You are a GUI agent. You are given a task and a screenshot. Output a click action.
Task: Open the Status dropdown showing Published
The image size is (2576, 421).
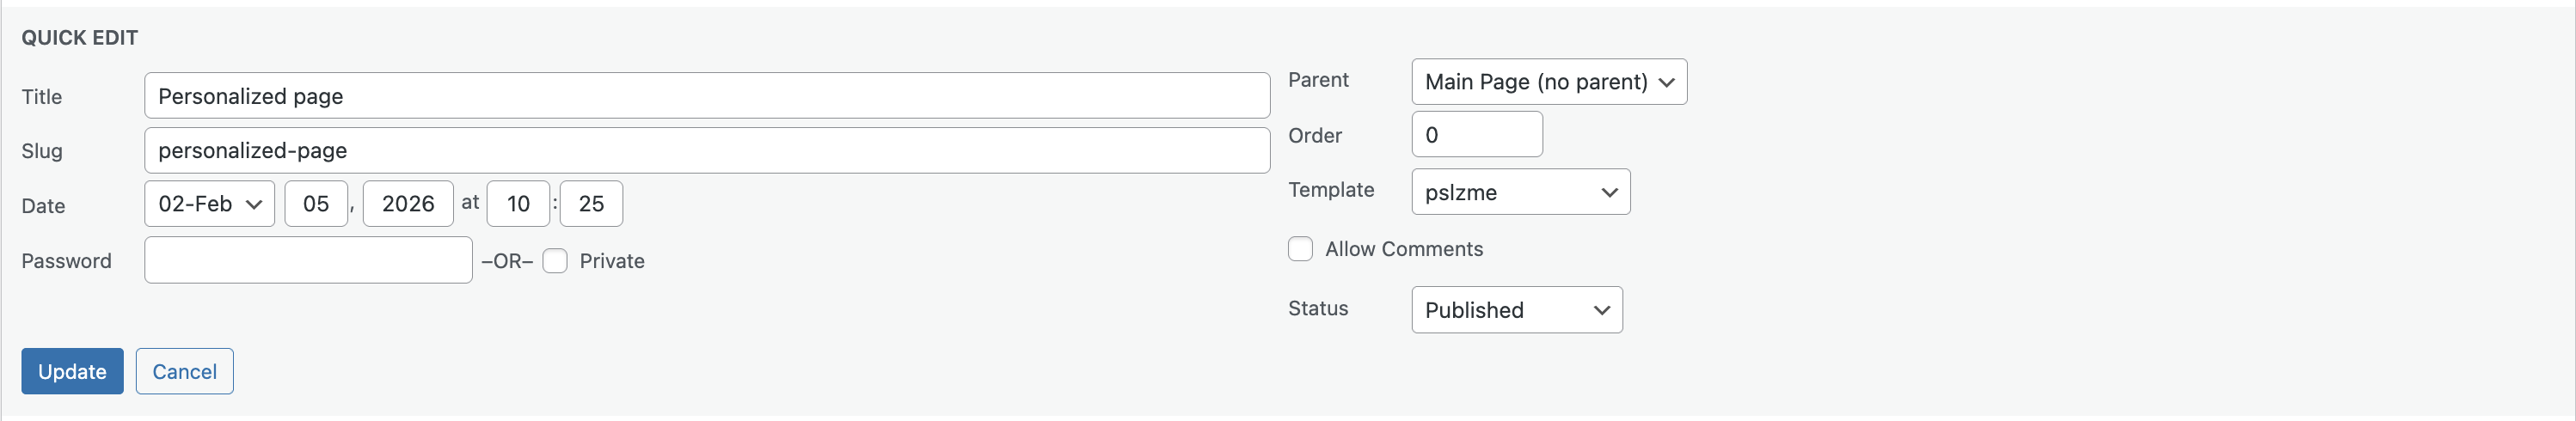pyautogui.click(x=1516, y=310)
